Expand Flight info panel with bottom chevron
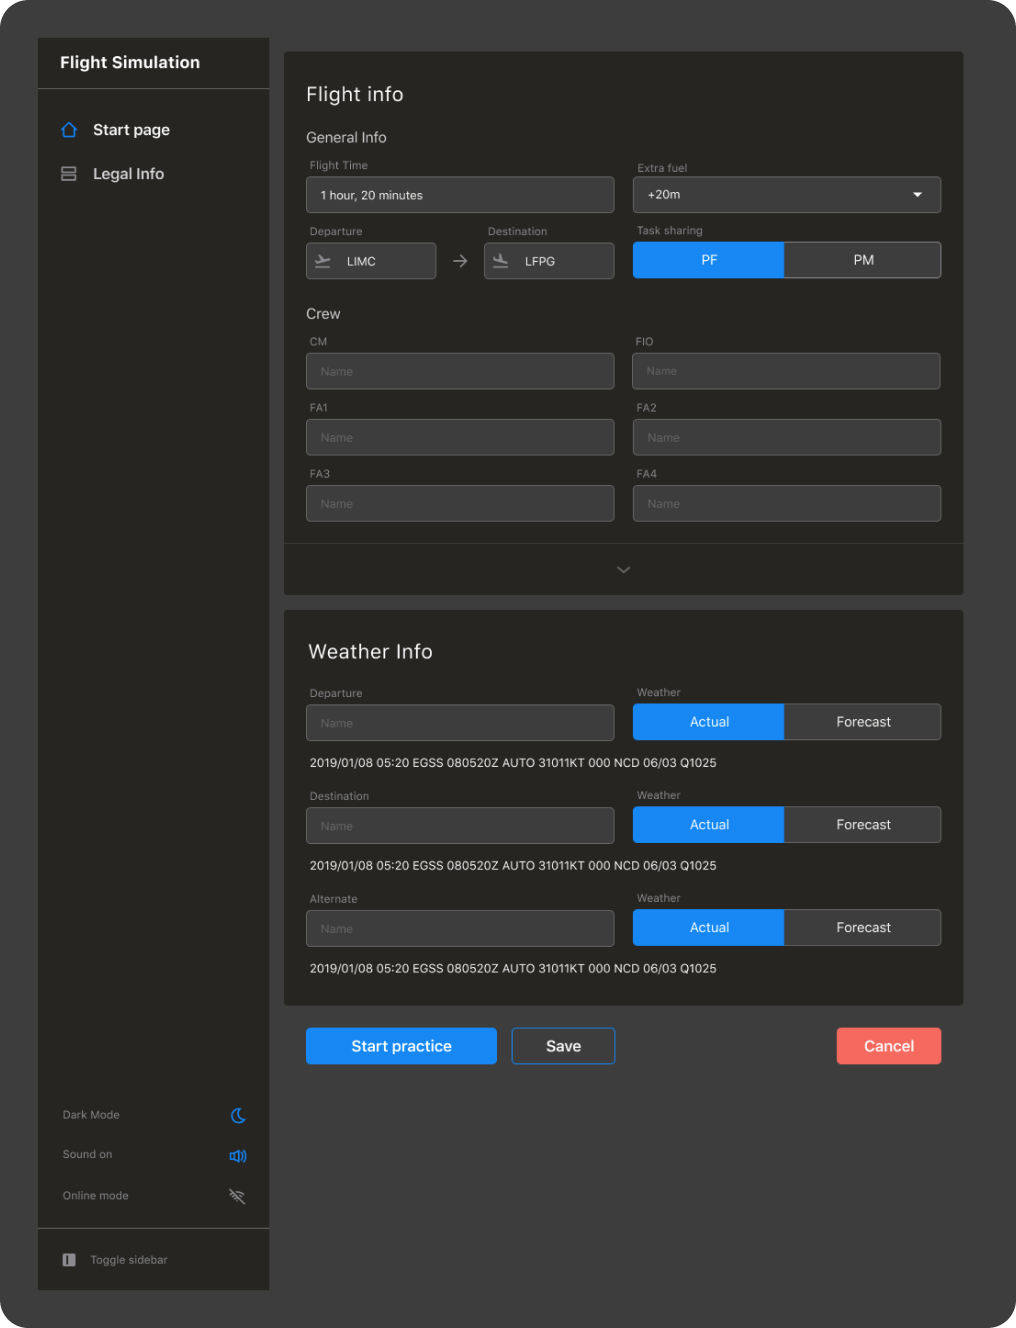 tap(624, 570)
